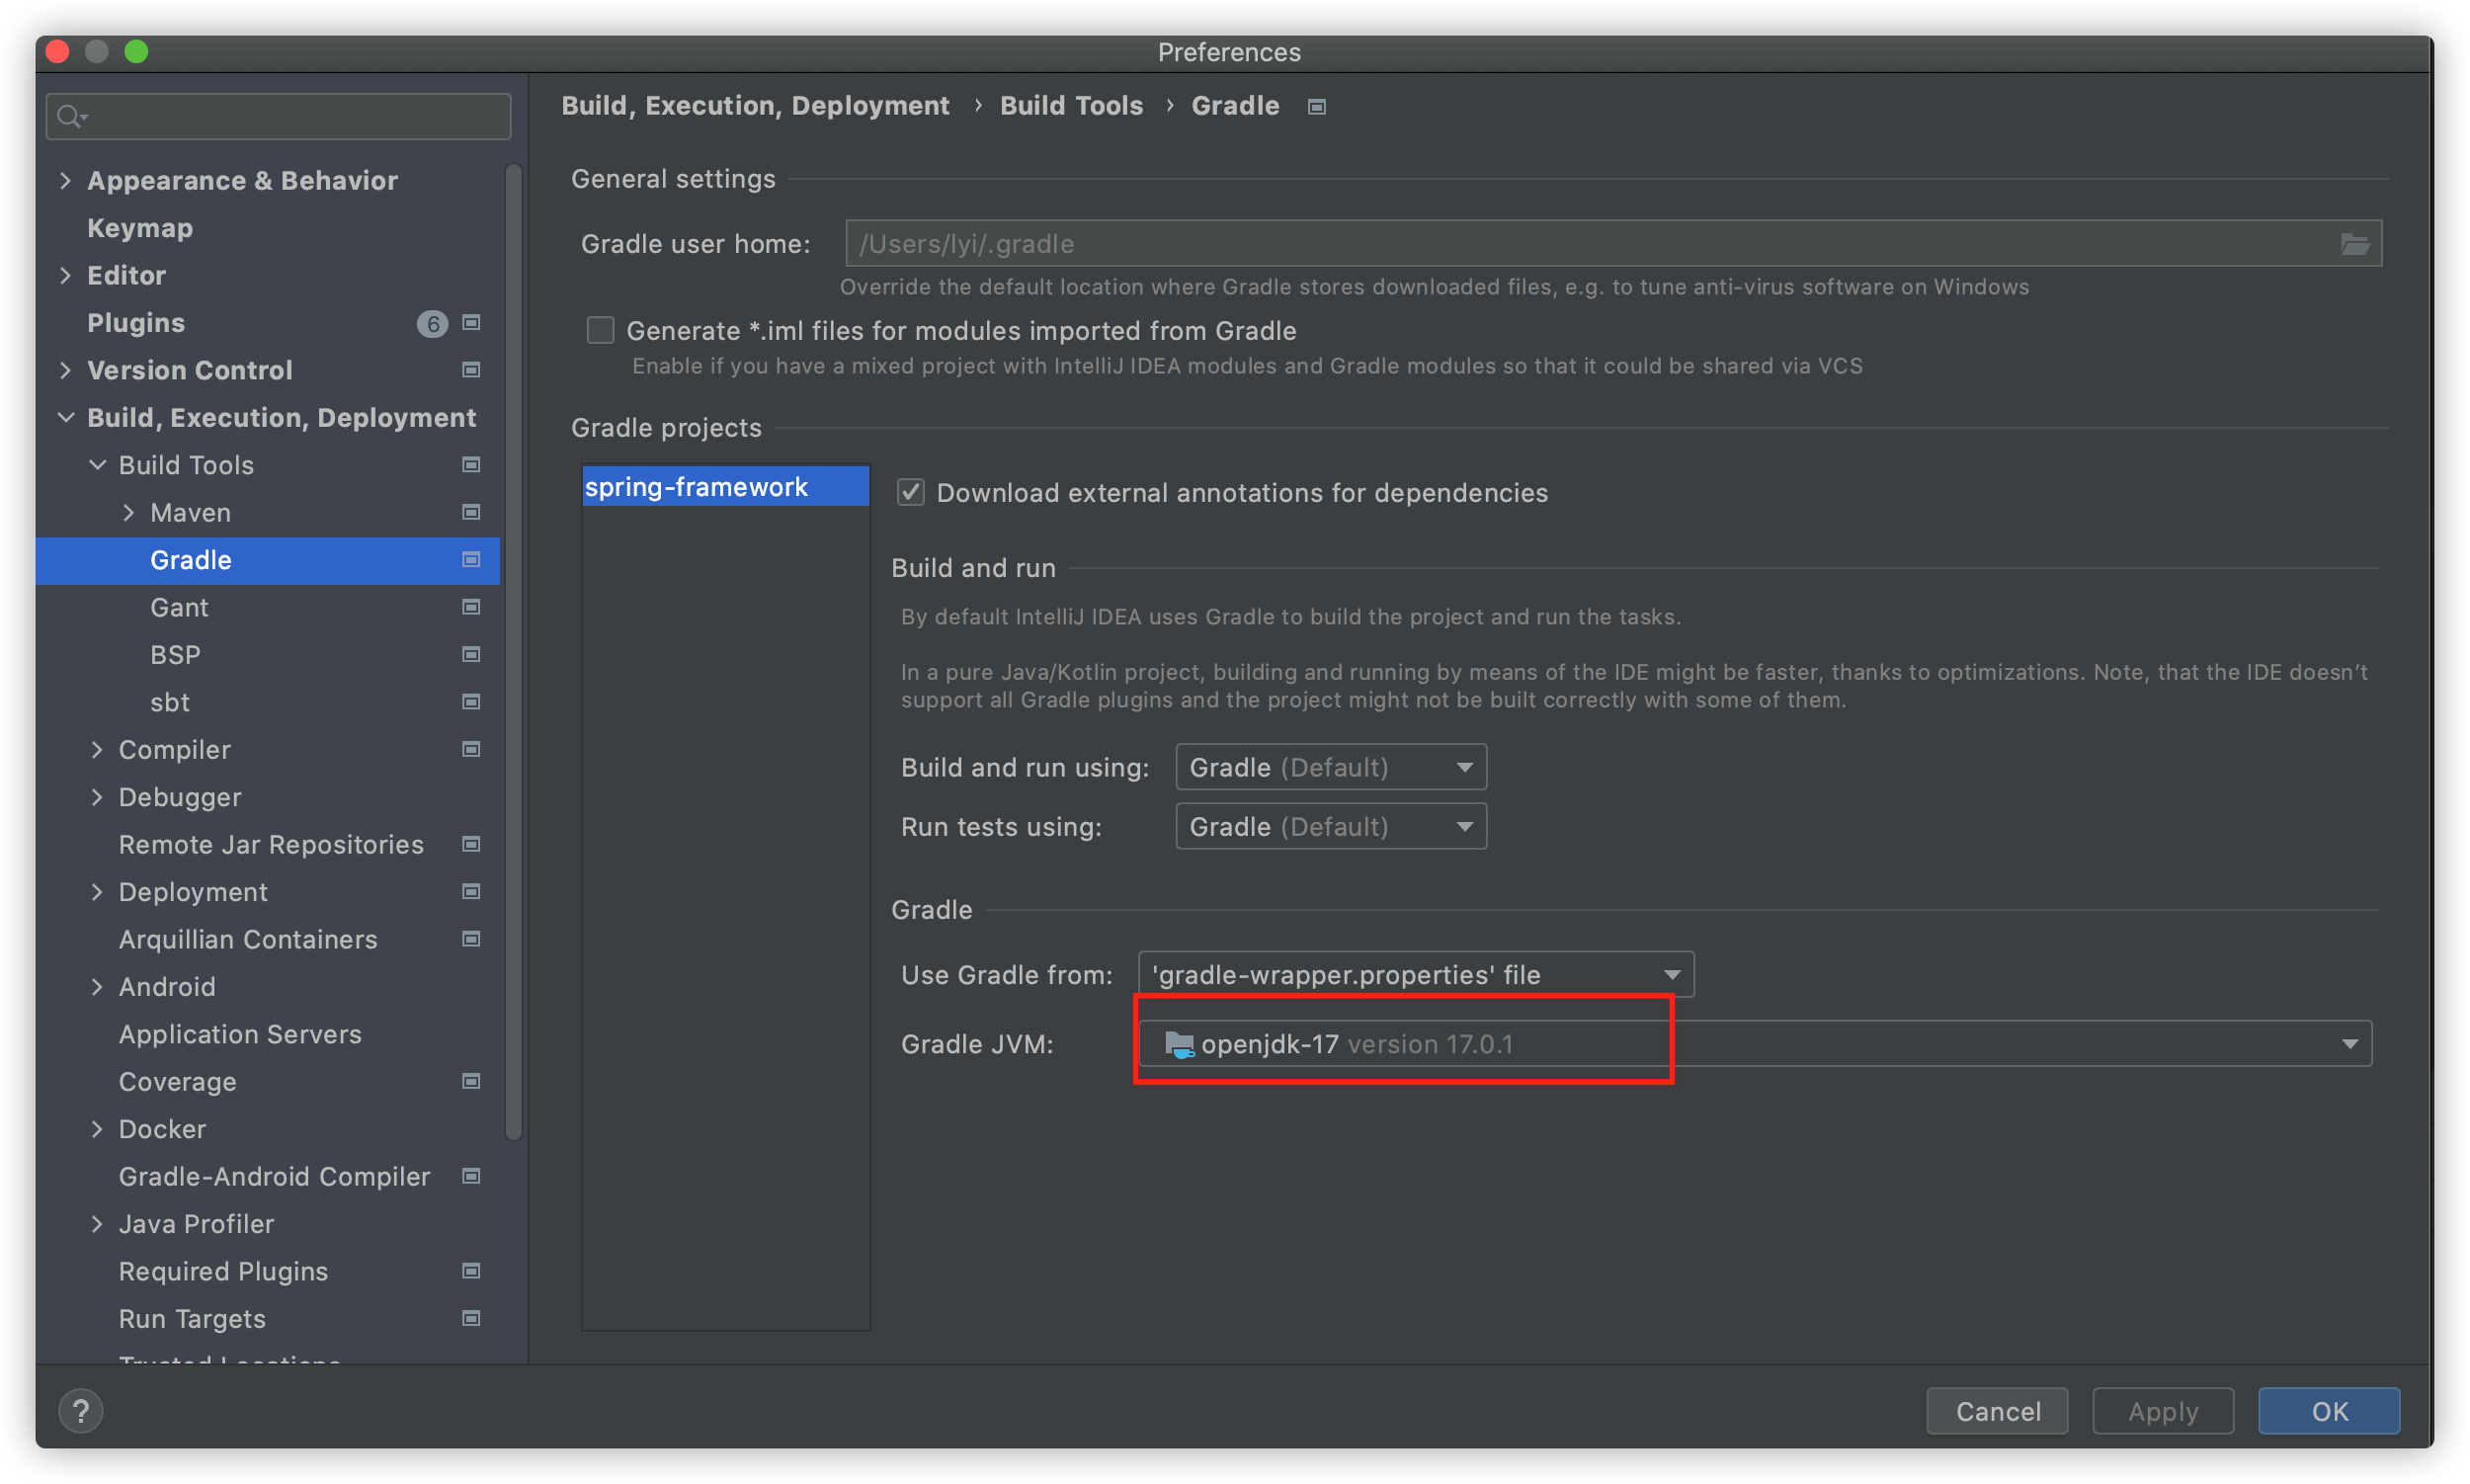Collapse the Build Tools tree node

click(x=97, y=464)
